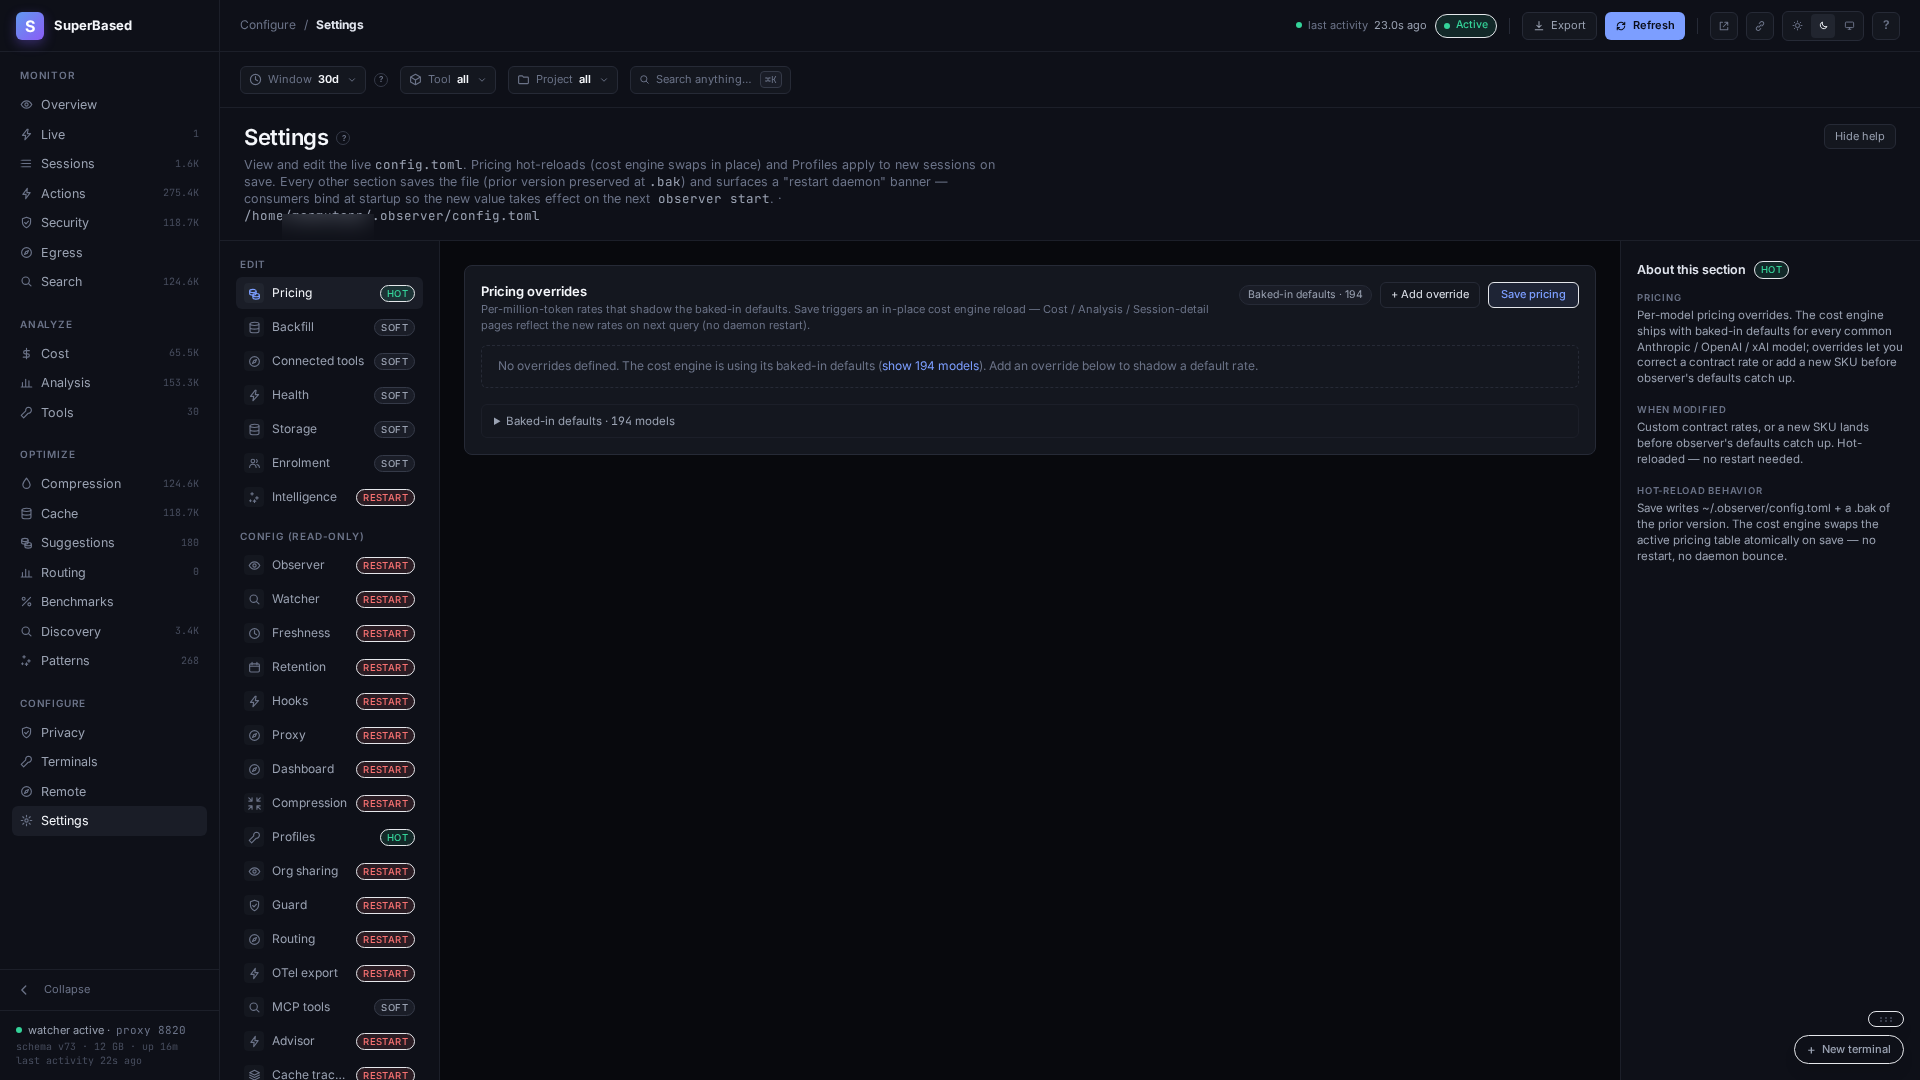Screen dimensions: 1920x1080
Task: Click the Intelligence section icon
Action: coord(254,498)
